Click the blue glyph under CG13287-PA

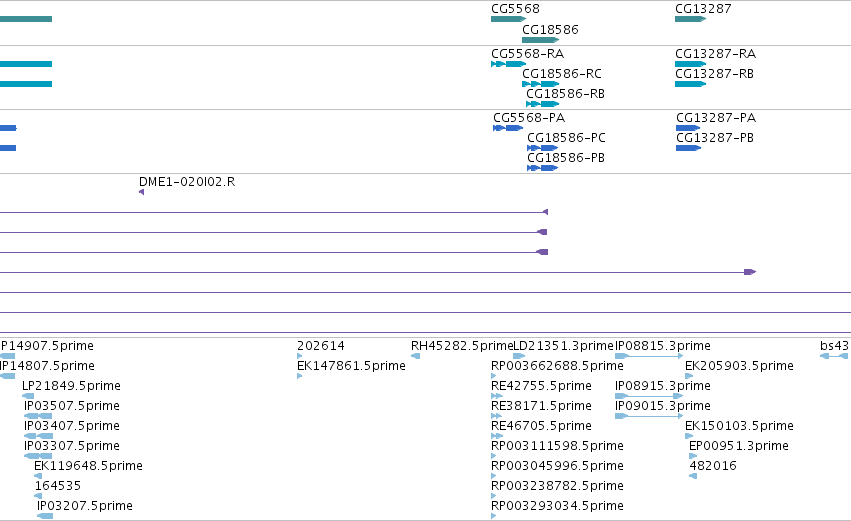tap(688, 128)
